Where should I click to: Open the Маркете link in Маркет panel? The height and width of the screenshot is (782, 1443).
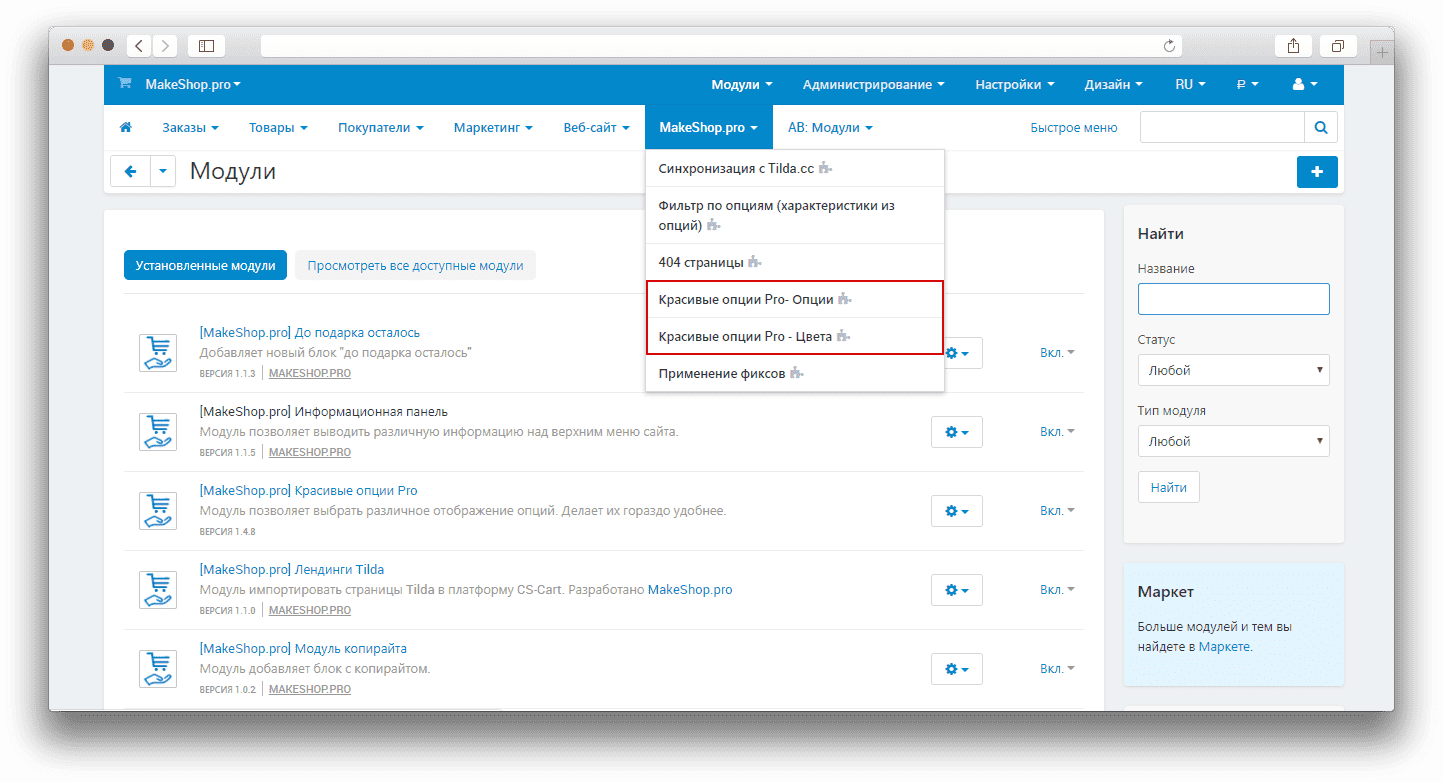(x=1224, y=647)
